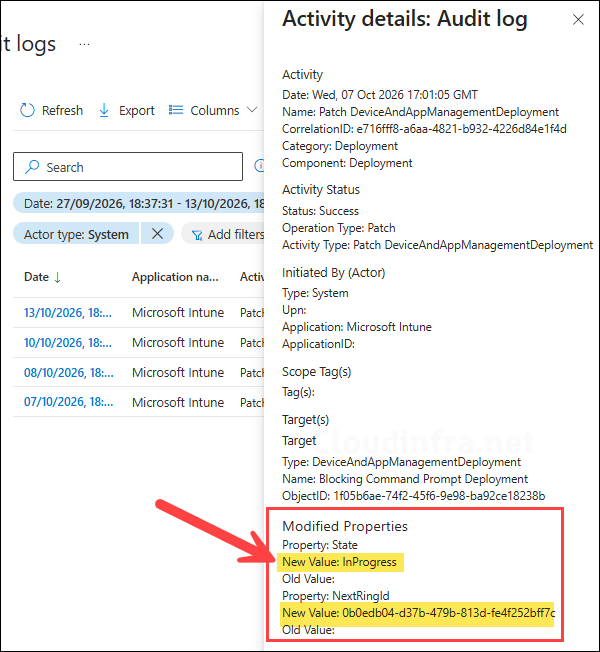Click the NextRingId New Value GUID
Image resolution: width=600 pixels, height=652 pixels.
(448, 612)
